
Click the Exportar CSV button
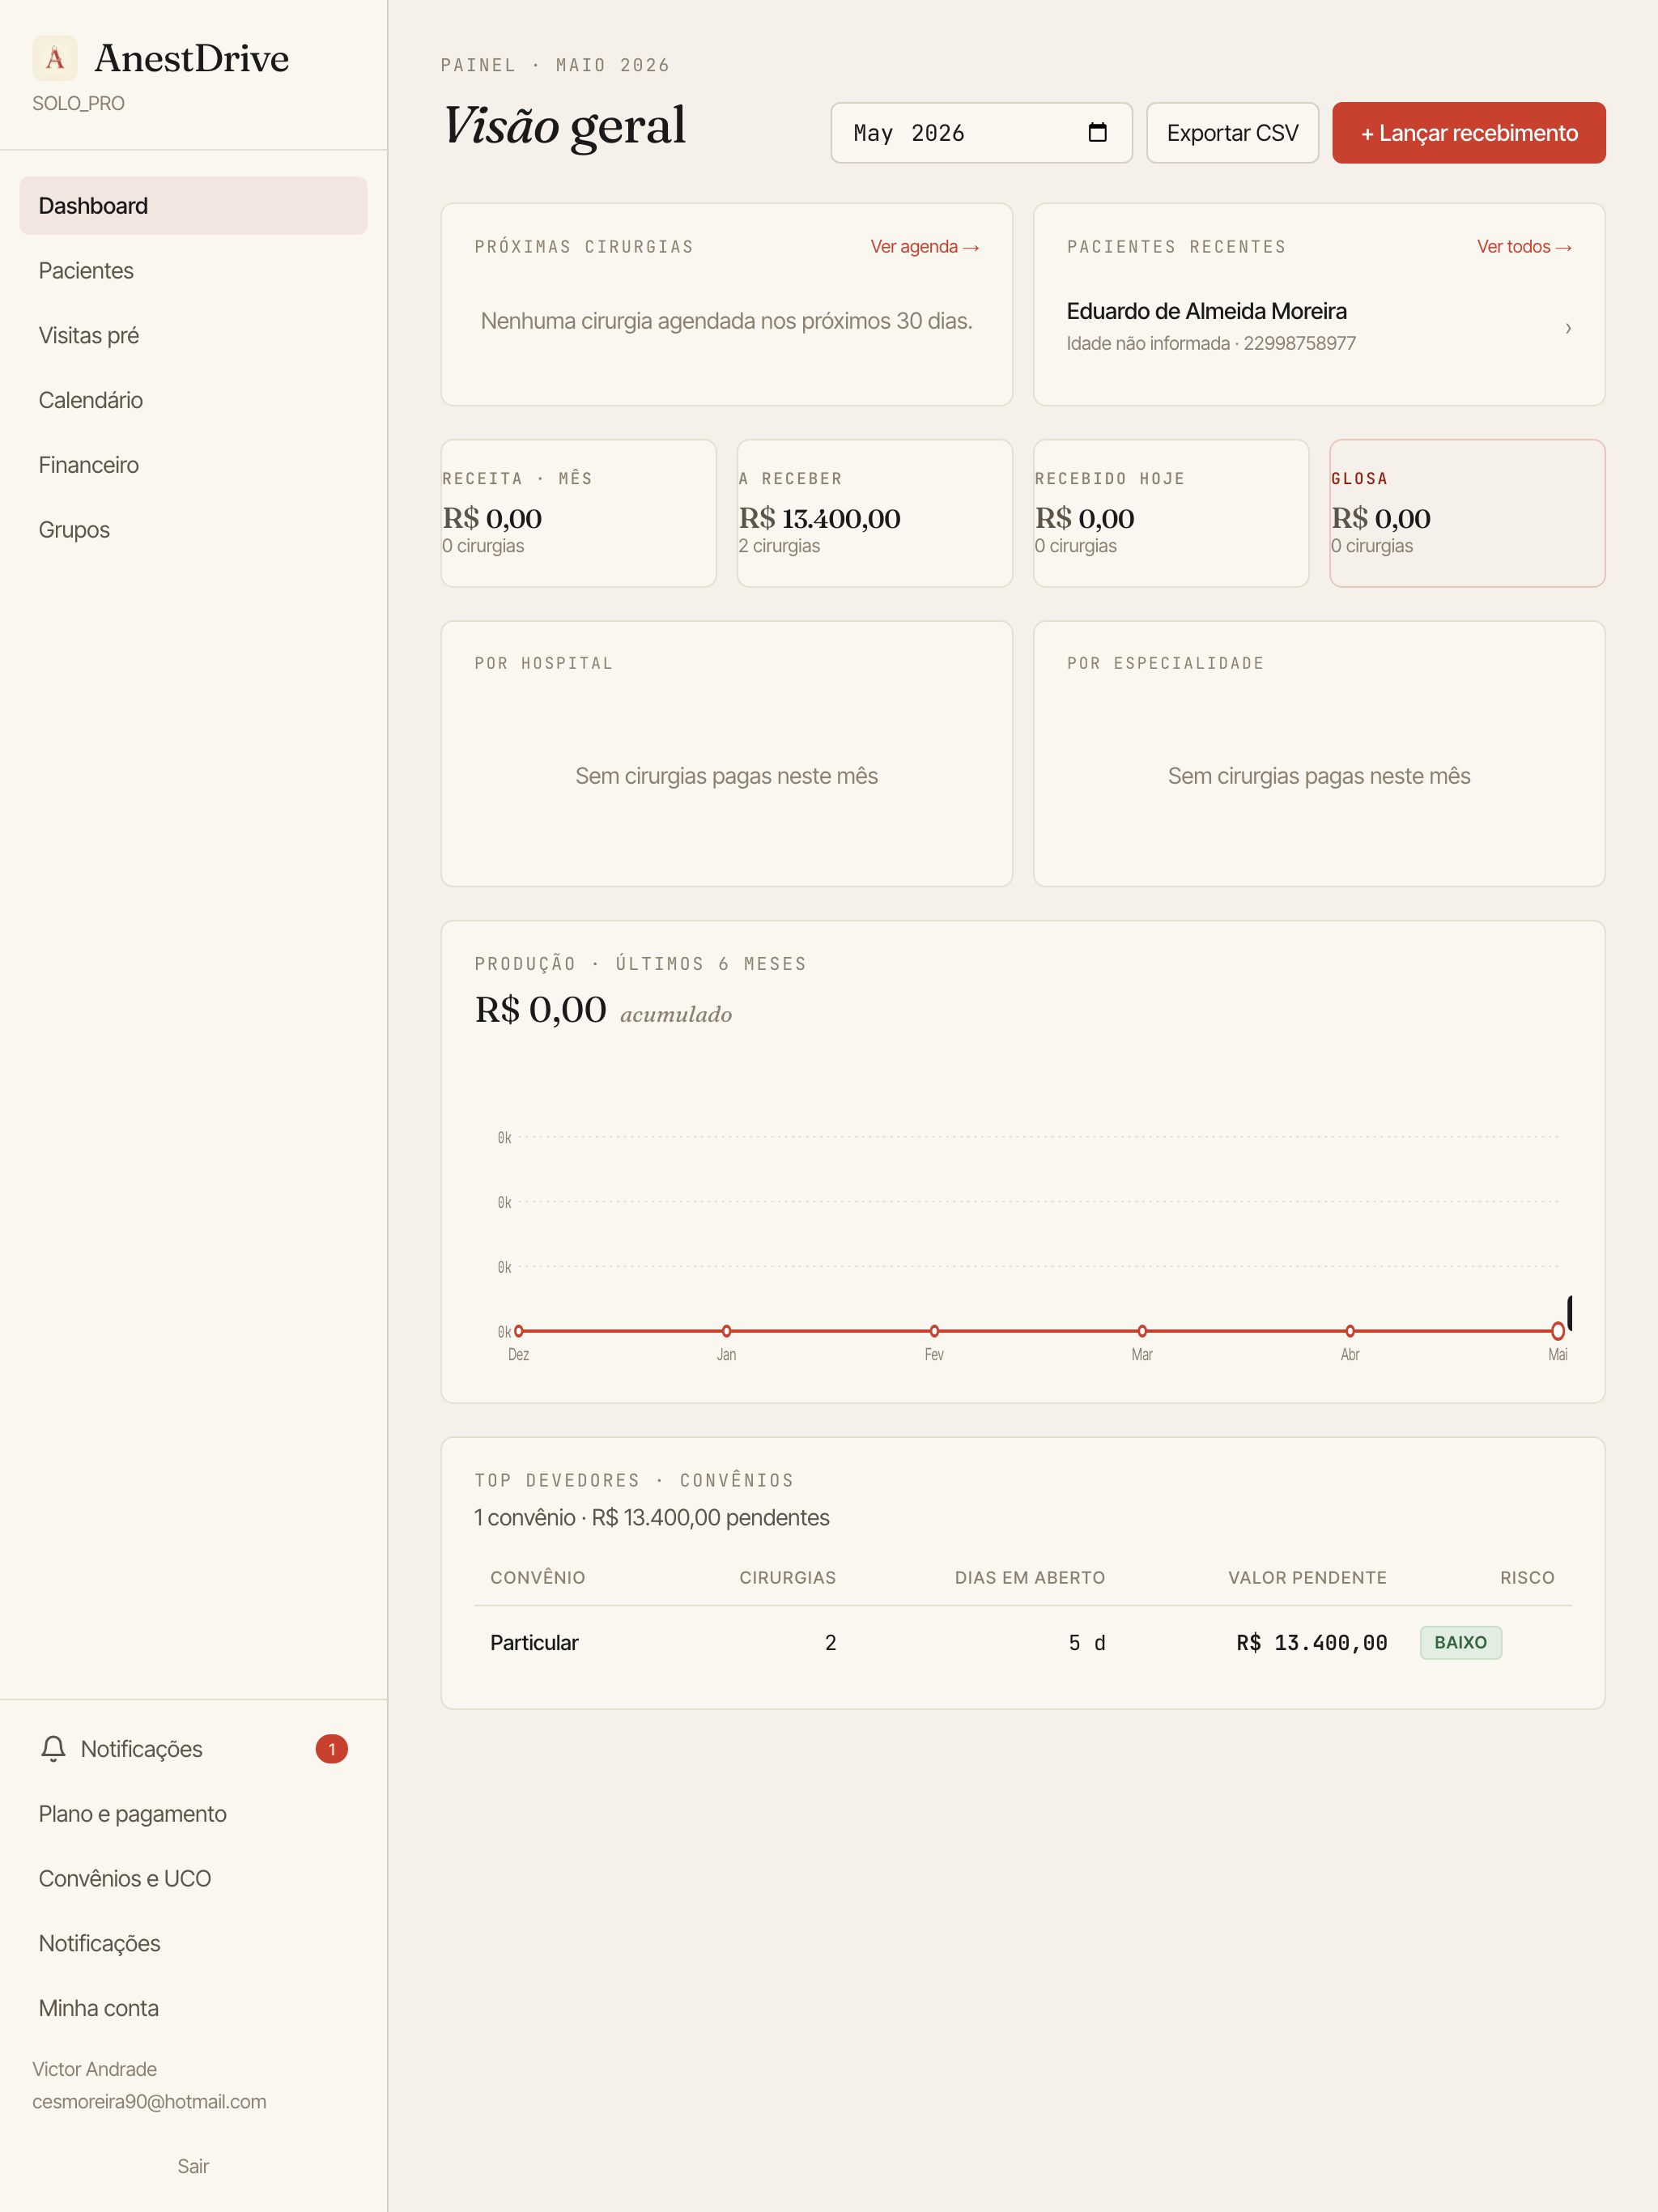coord(1232,133)
